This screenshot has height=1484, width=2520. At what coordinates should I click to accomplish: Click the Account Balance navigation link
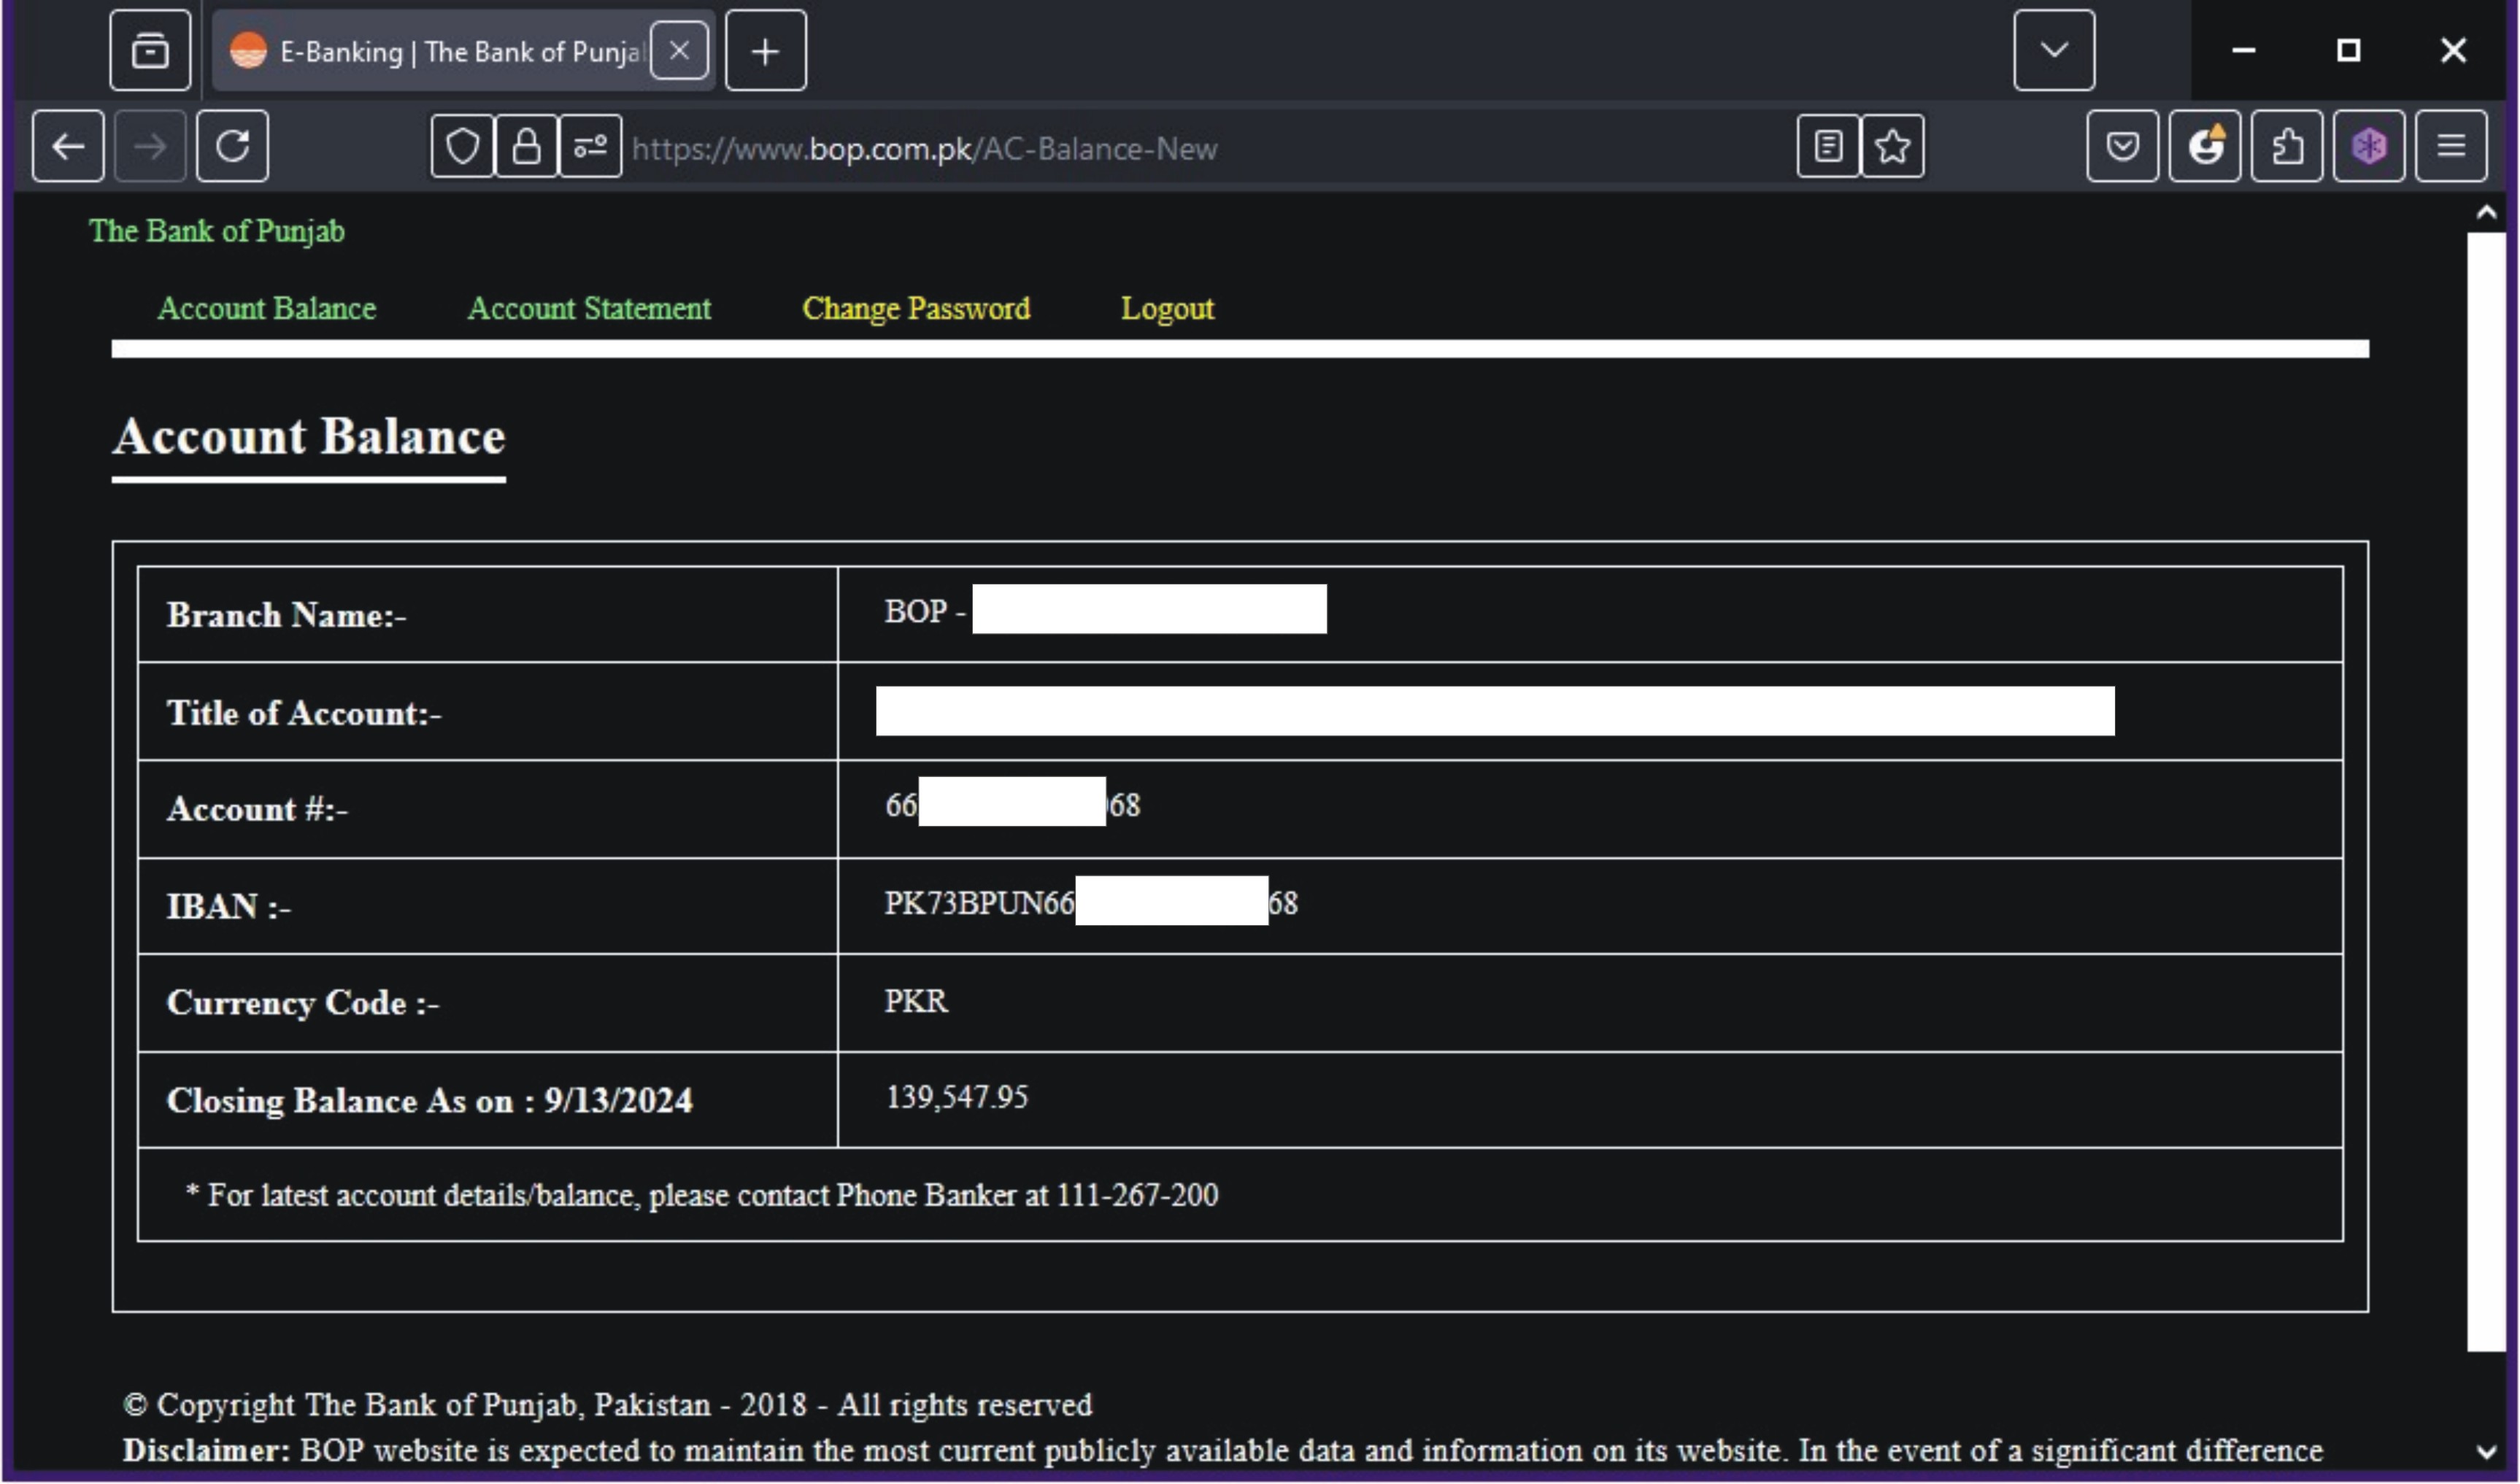266,308
